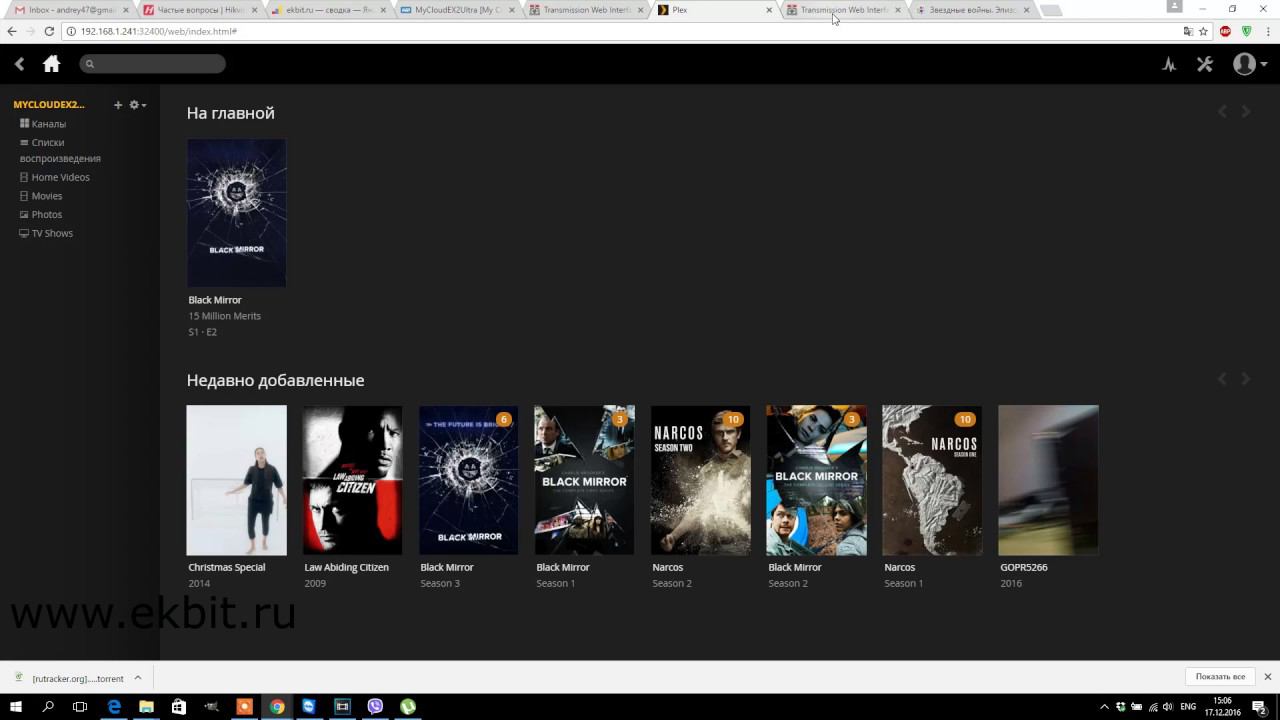
Task: Bookmark this page with the star icon
Action: tap(1203, 31)
